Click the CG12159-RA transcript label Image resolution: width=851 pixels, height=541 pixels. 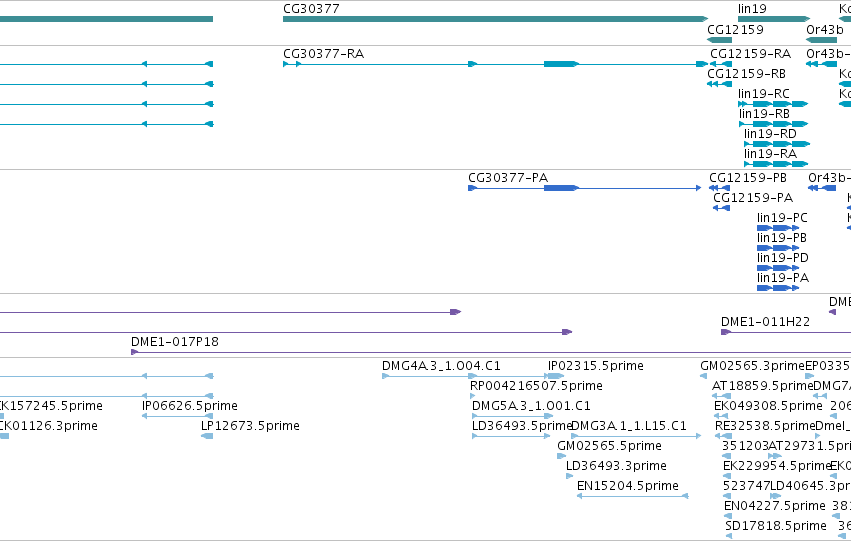751,54
